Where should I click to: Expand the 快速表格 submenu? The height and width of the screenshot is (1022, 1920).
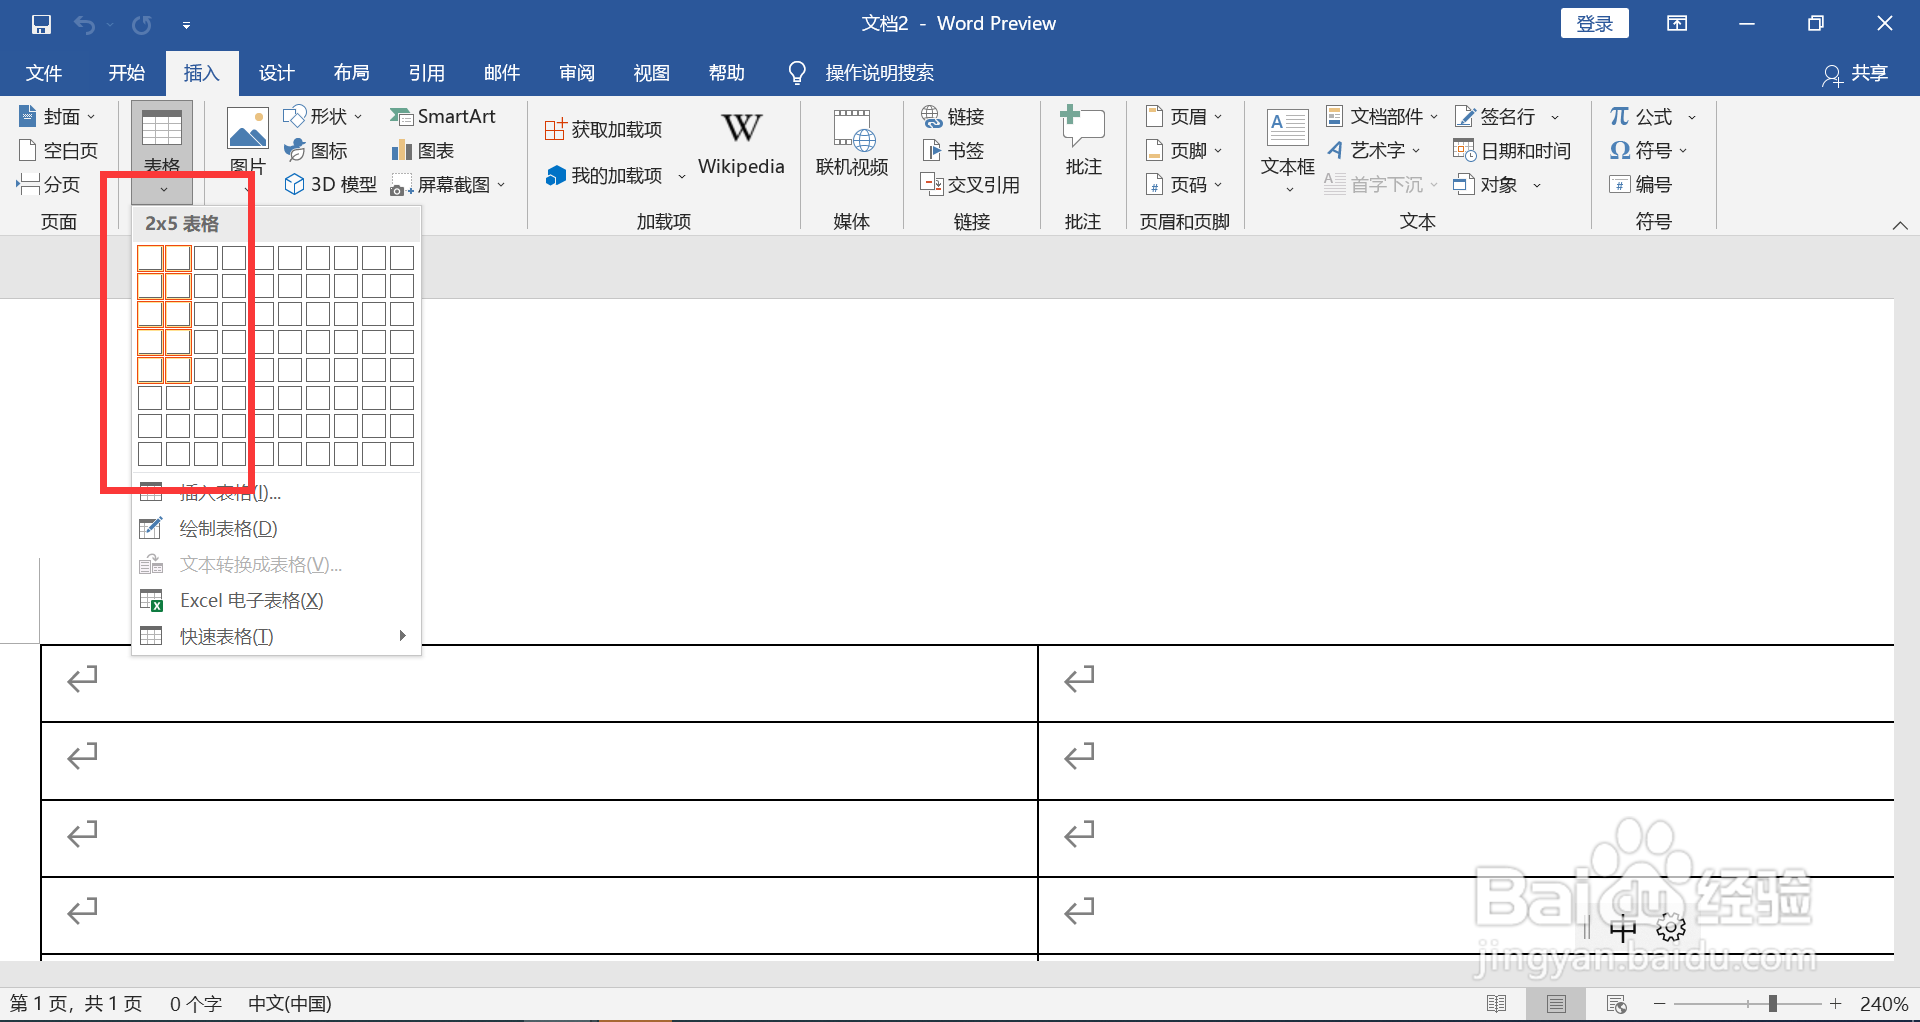pos(225,636)
